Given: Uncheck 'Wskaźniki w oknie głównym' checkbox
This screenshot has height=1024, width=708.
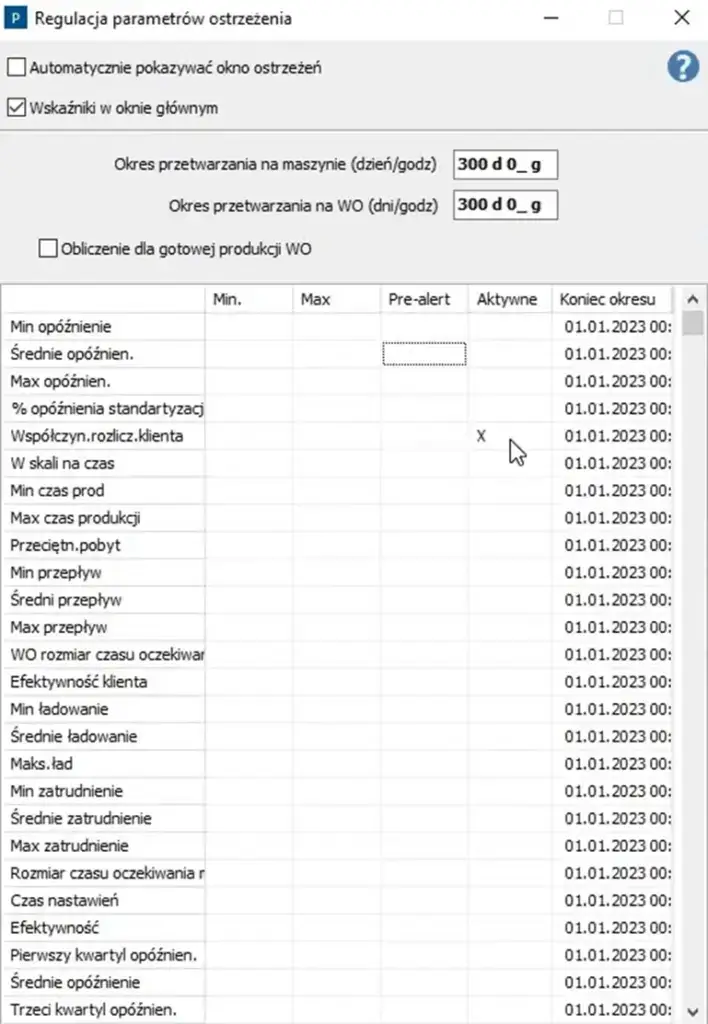Looking at the screenshot, I should [x=17, y=107].
